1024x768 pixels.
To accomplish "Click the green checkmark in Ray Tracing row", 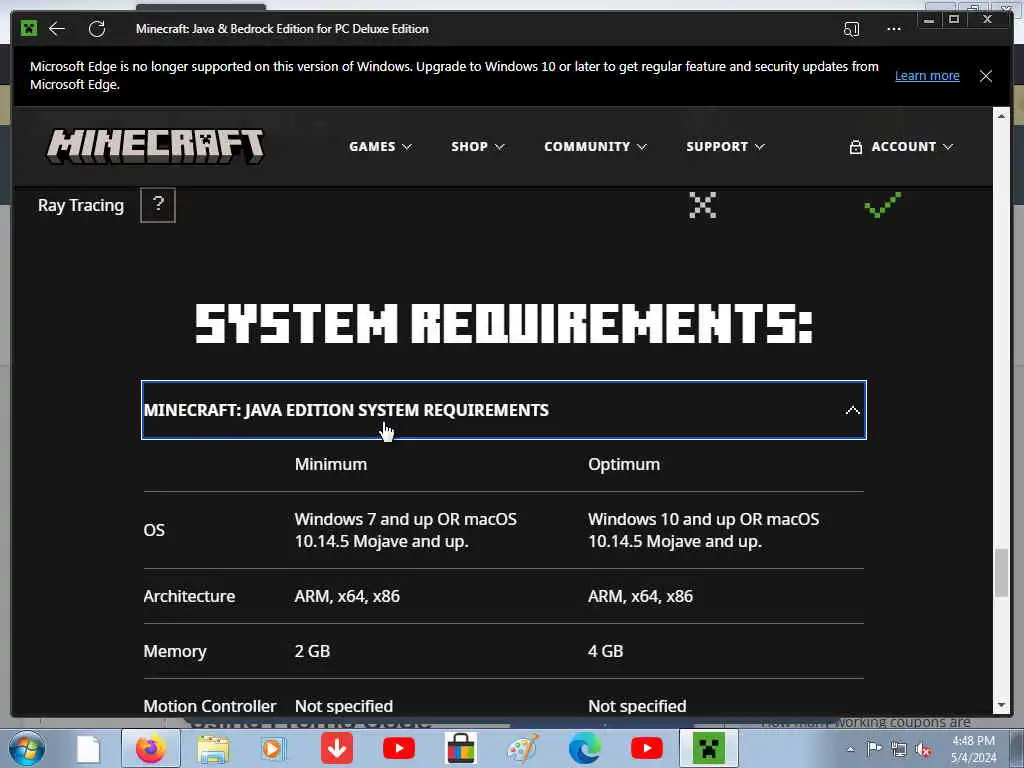I will pos(882,204).
